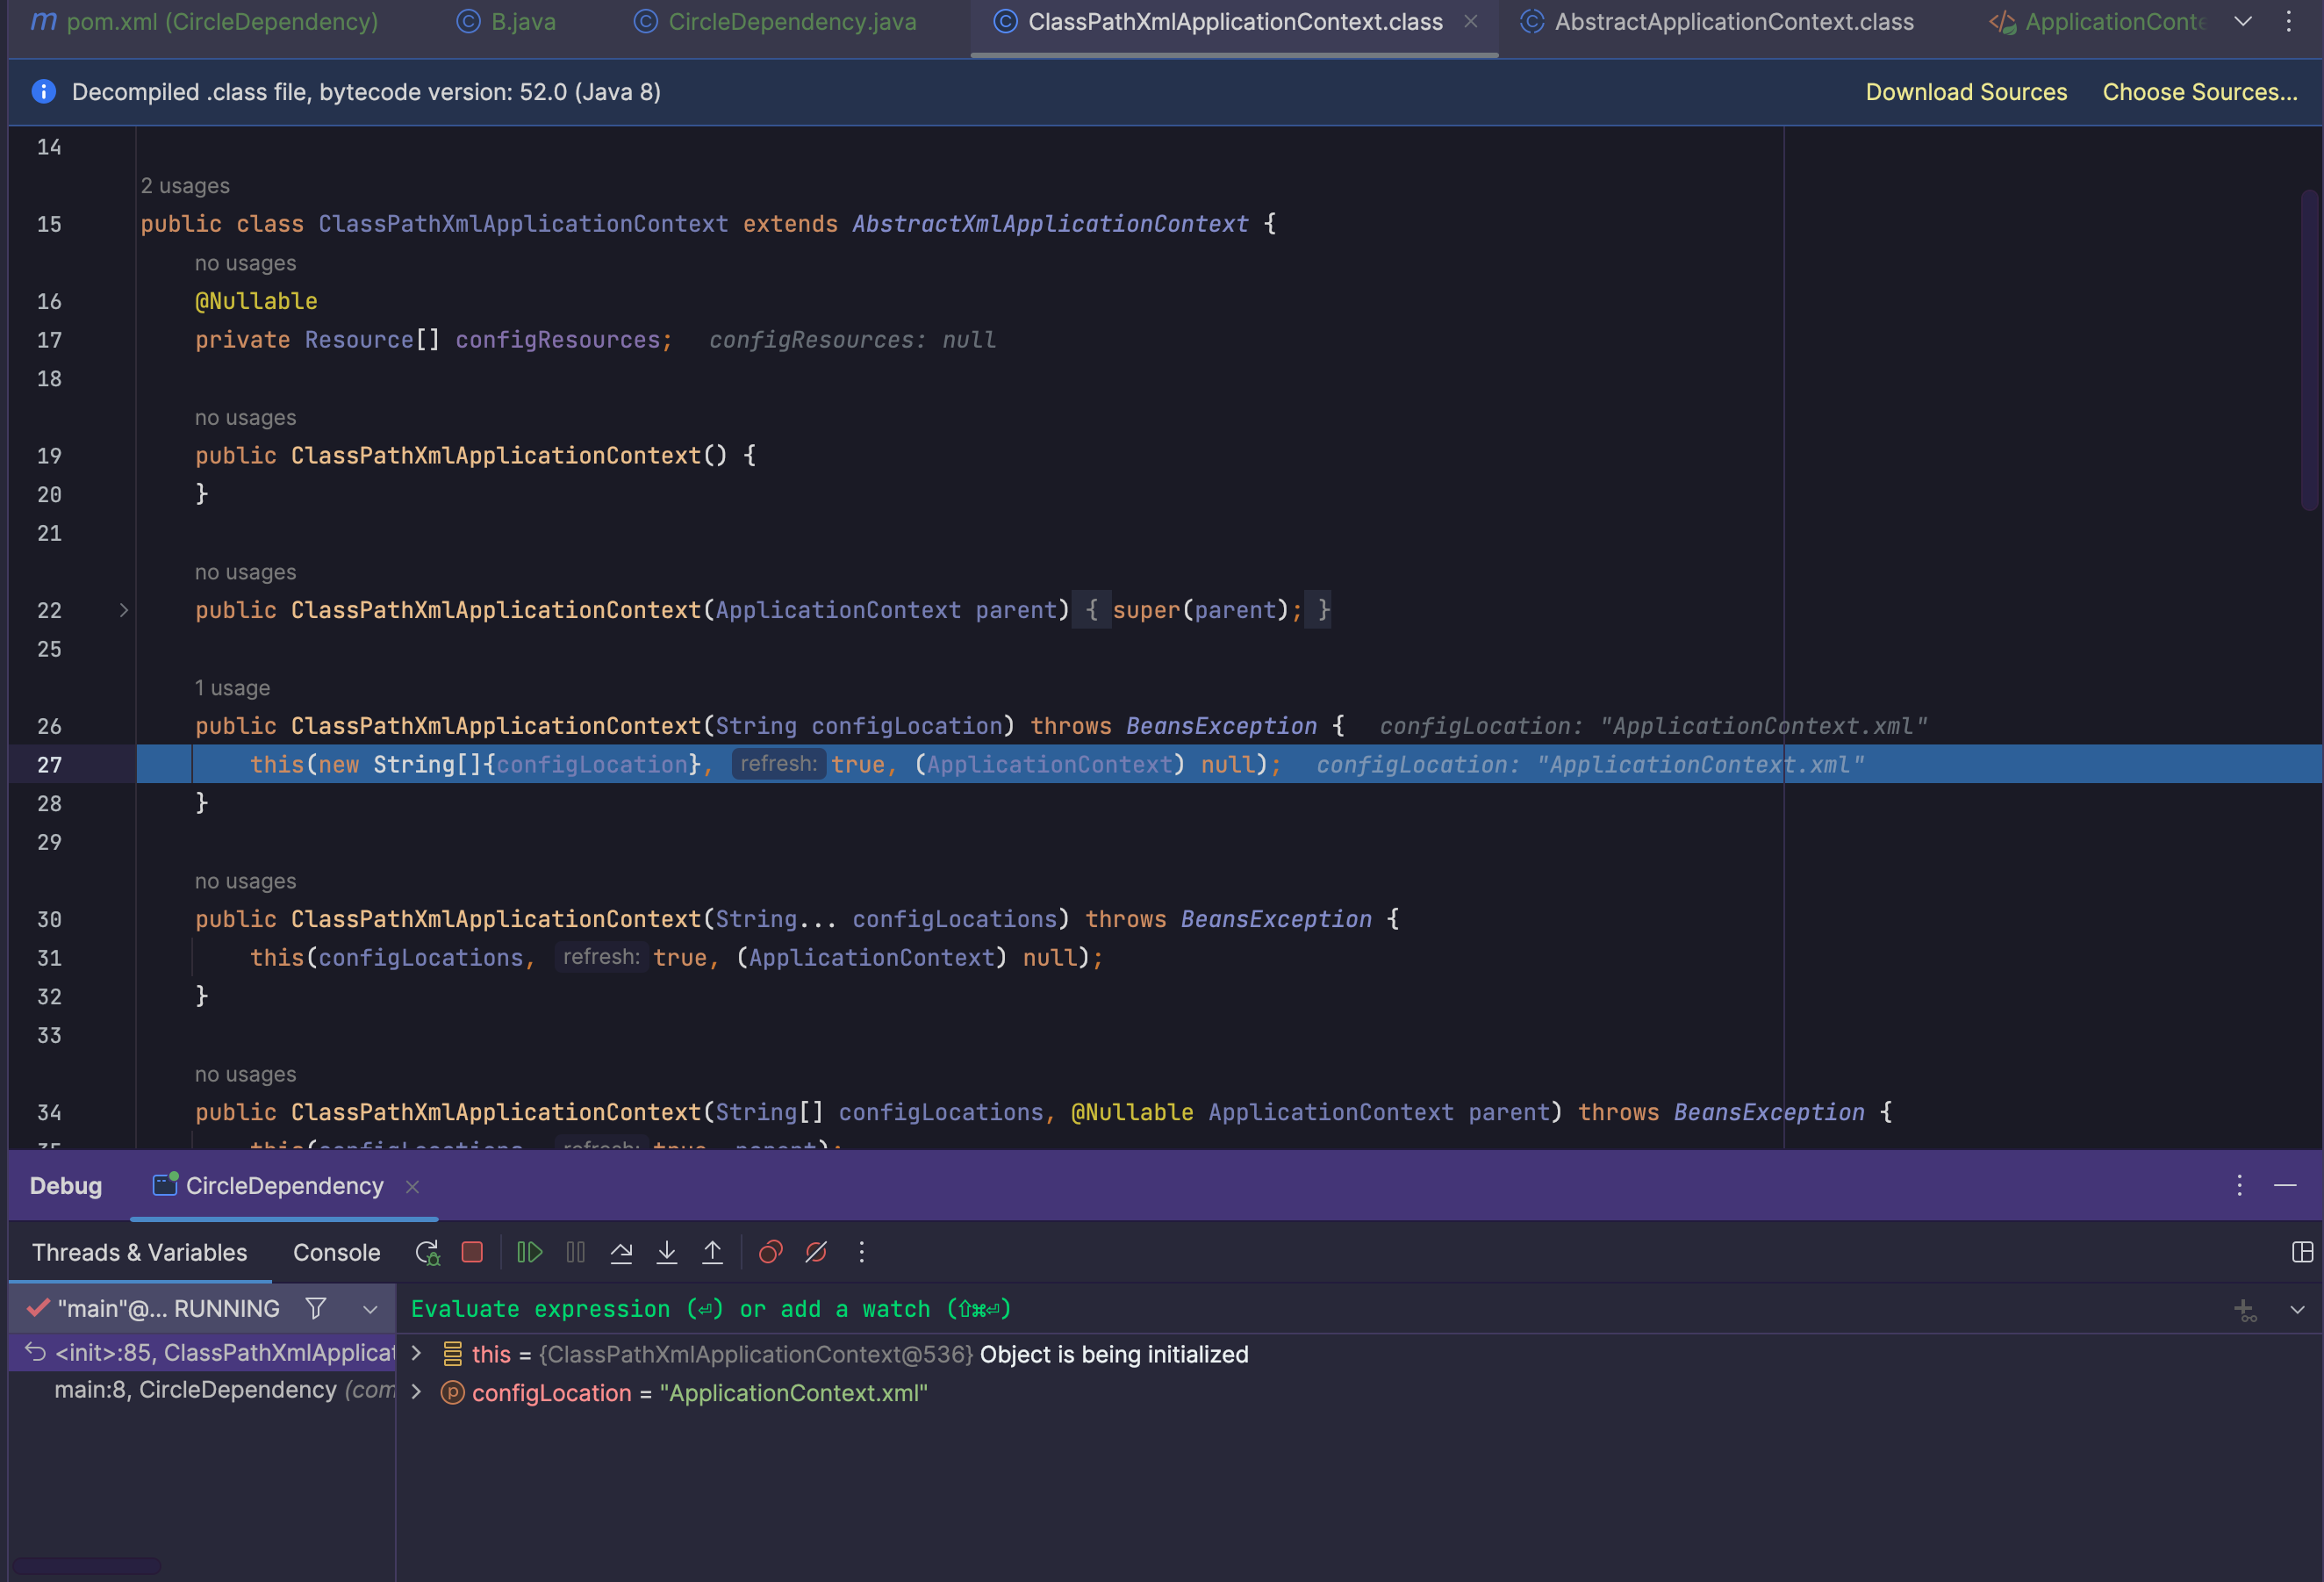Click the Step Into icon

667,1252
